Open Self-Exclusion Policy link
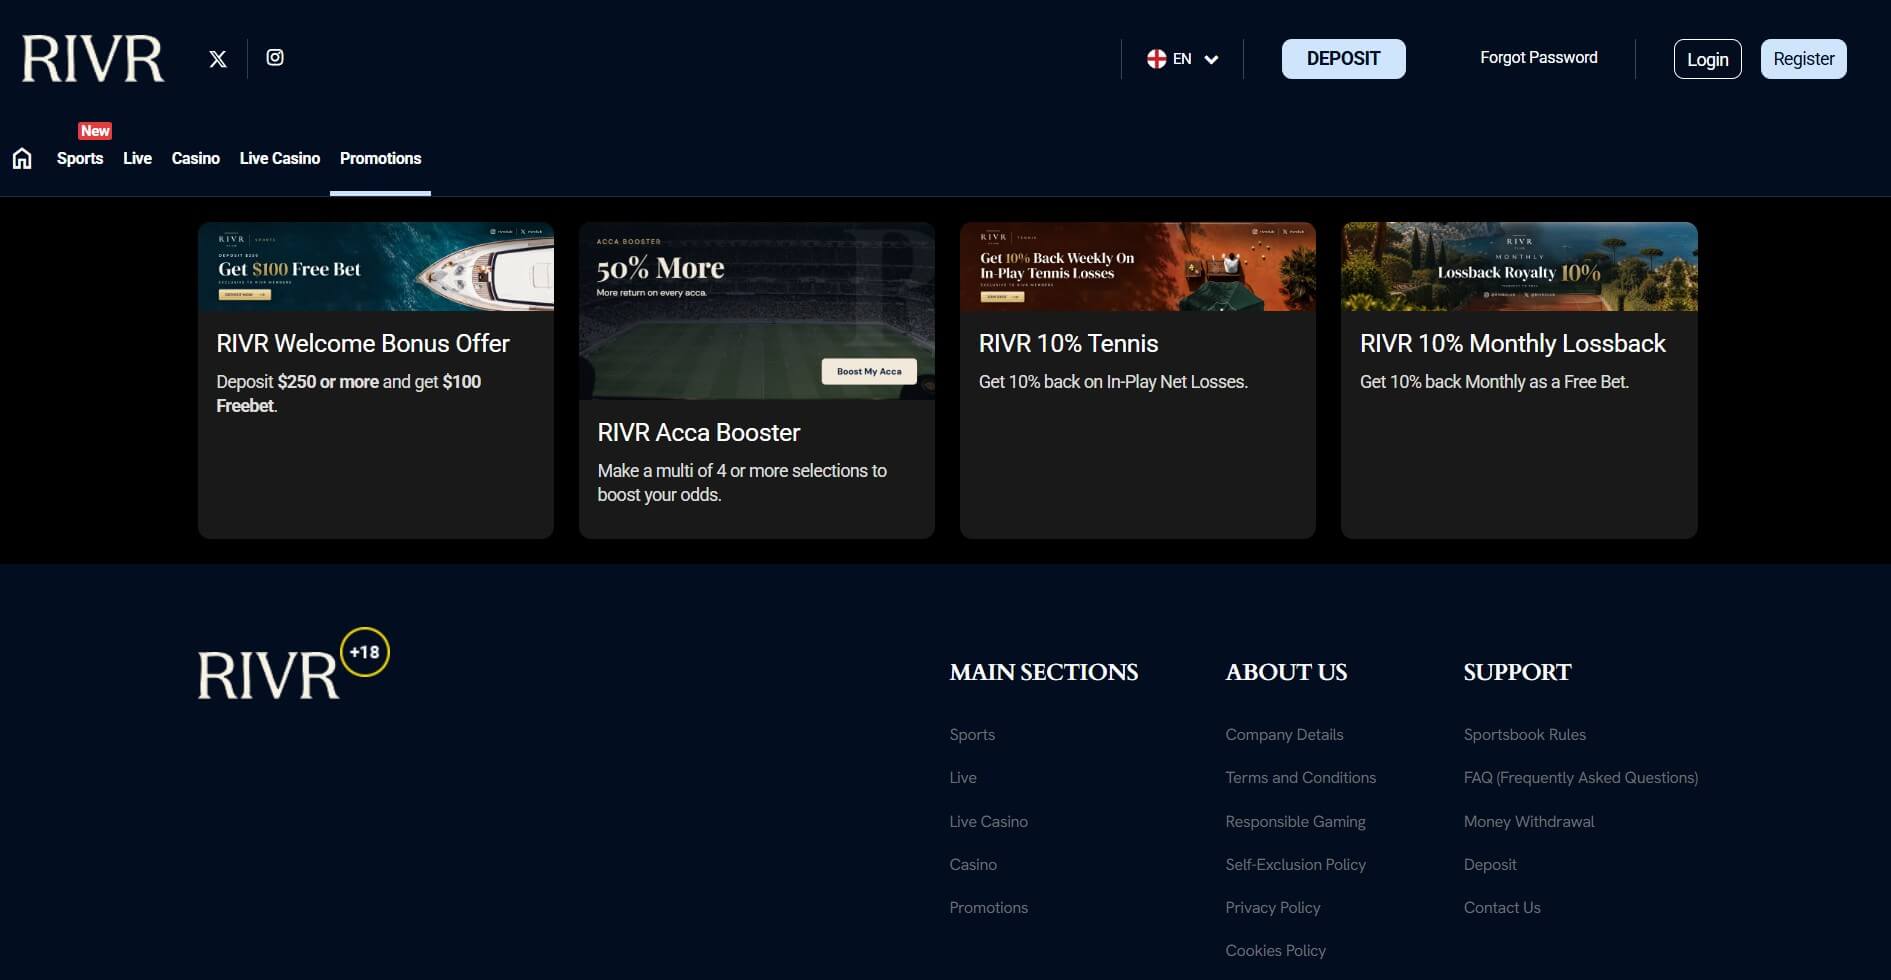Screen dimensions: 1891x980 coord(1295,864)
